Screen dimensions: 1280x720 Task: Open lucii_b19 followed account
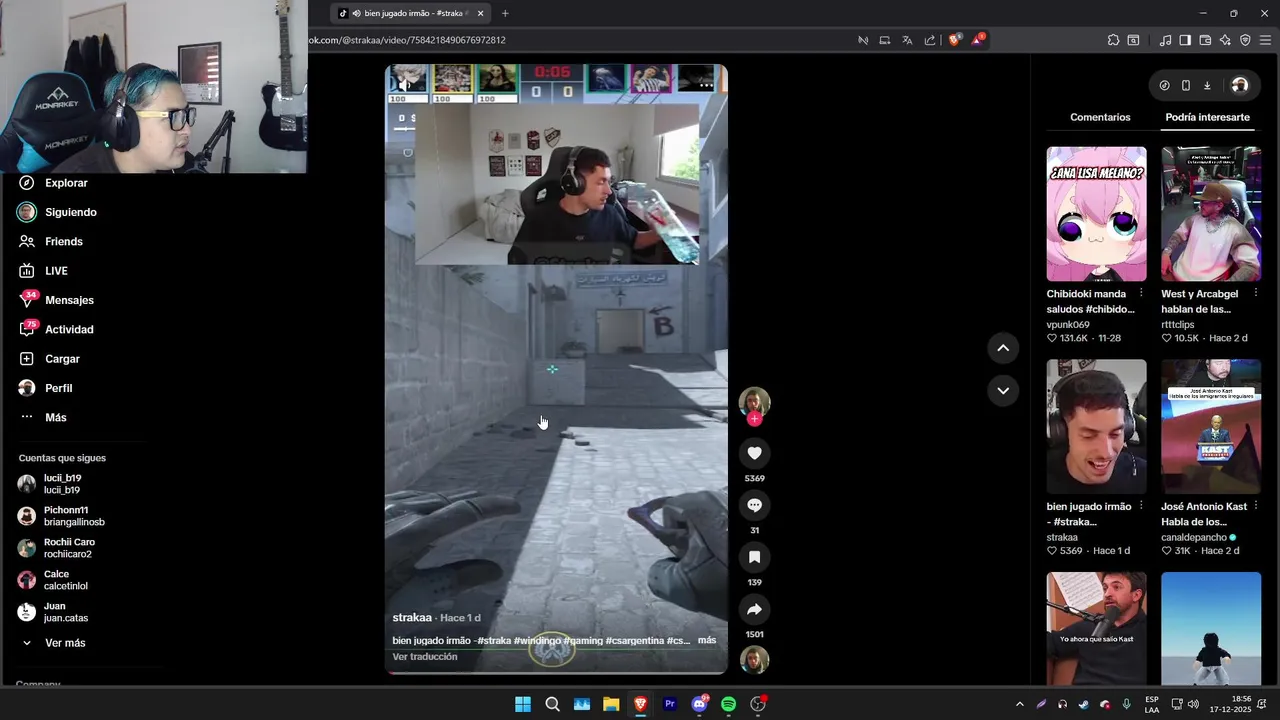62,484
